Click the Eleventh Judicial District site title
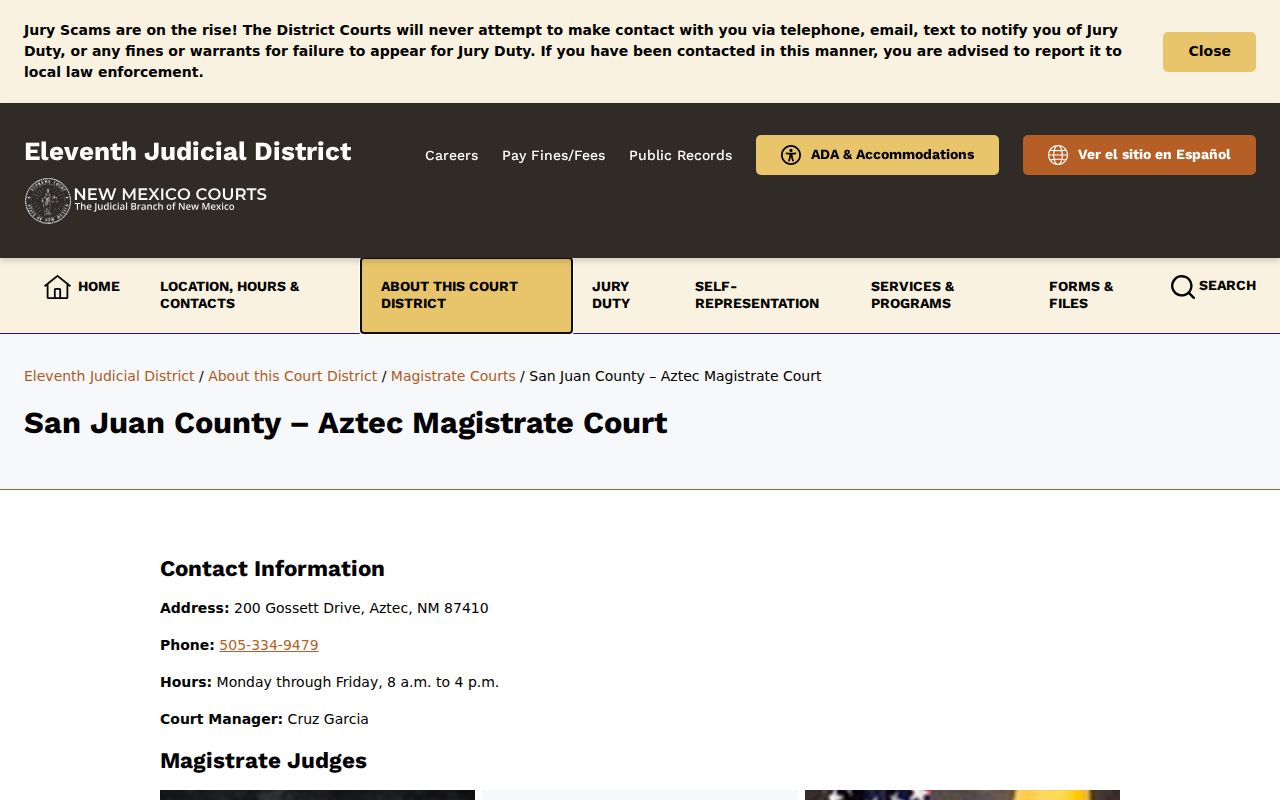 188,152
